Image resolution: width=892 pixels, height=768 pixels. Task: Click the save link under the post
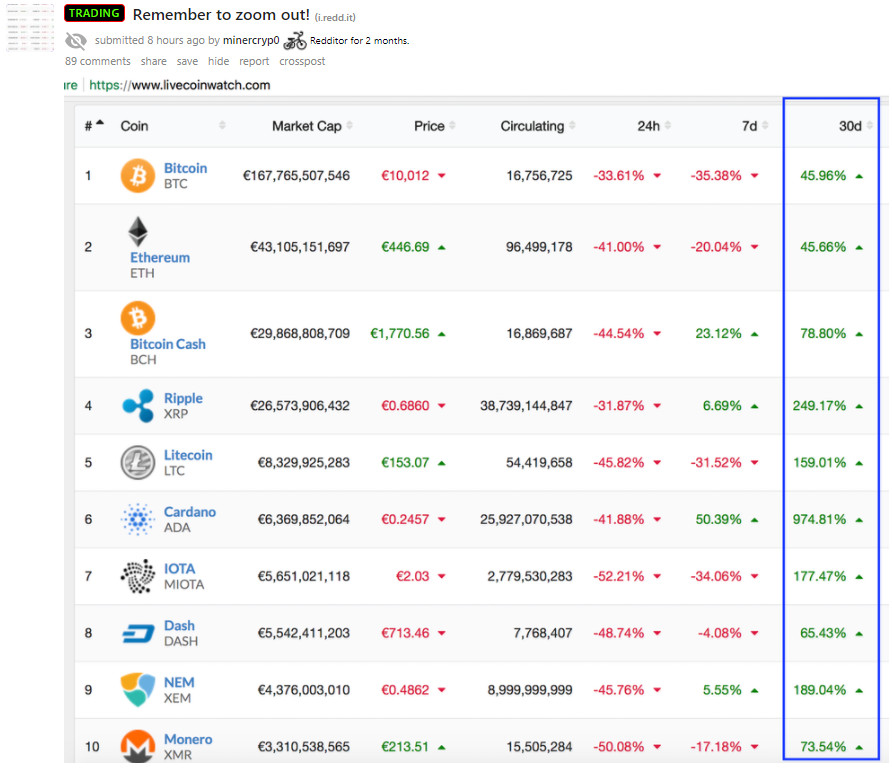click(x=187, y=61)
